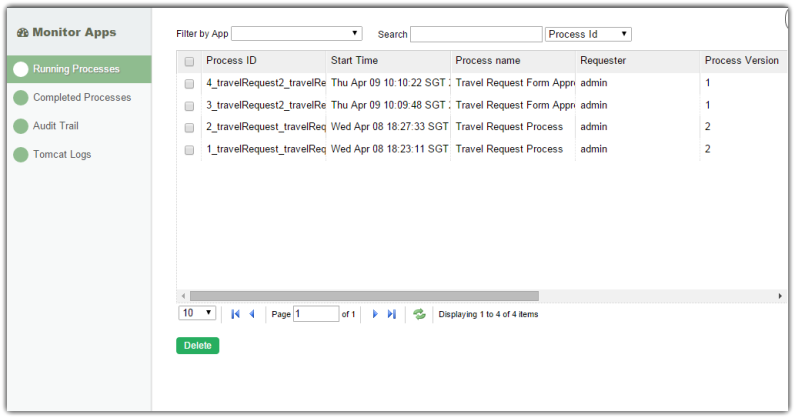This screenshot has height=418, width=795.
Task: Click previous page arrow icon
Action: 252,314
